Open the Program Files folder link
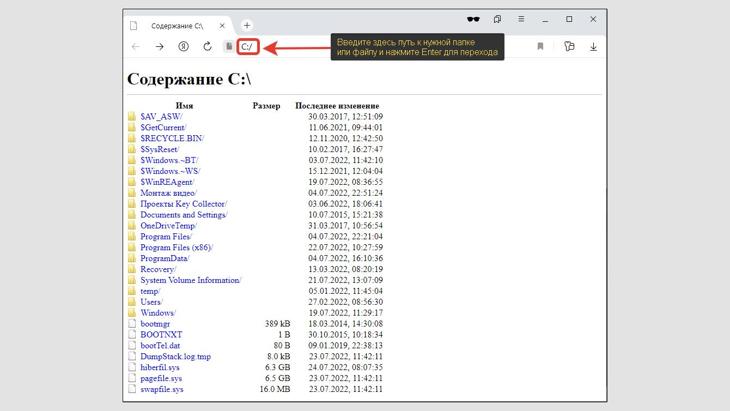The width and height of the screenshot is (730, 411). point(166,236)
